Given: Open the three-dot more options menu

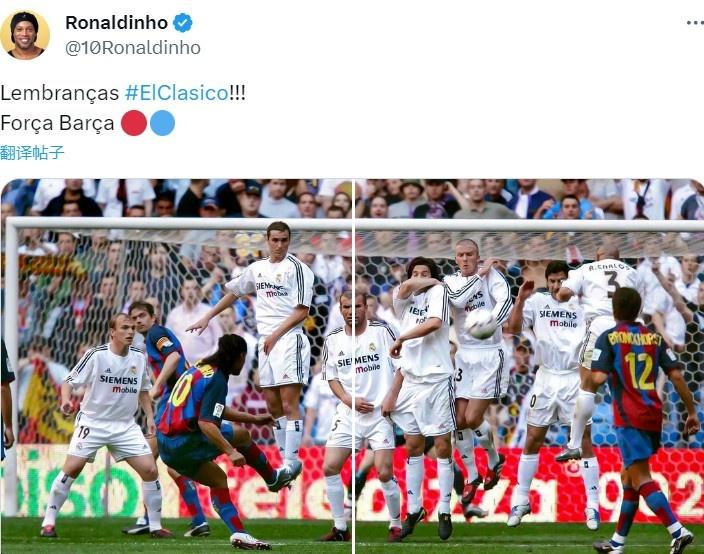Looking at the screenshot, I should pyautogui.click(x=695, y=23).
